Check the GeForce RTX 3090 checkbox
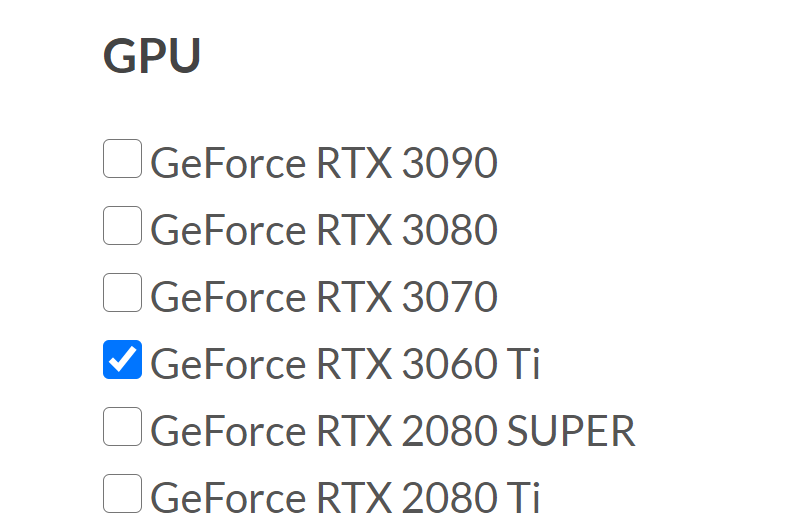Viewport: 800px width, 530px height. pos(122,160)
